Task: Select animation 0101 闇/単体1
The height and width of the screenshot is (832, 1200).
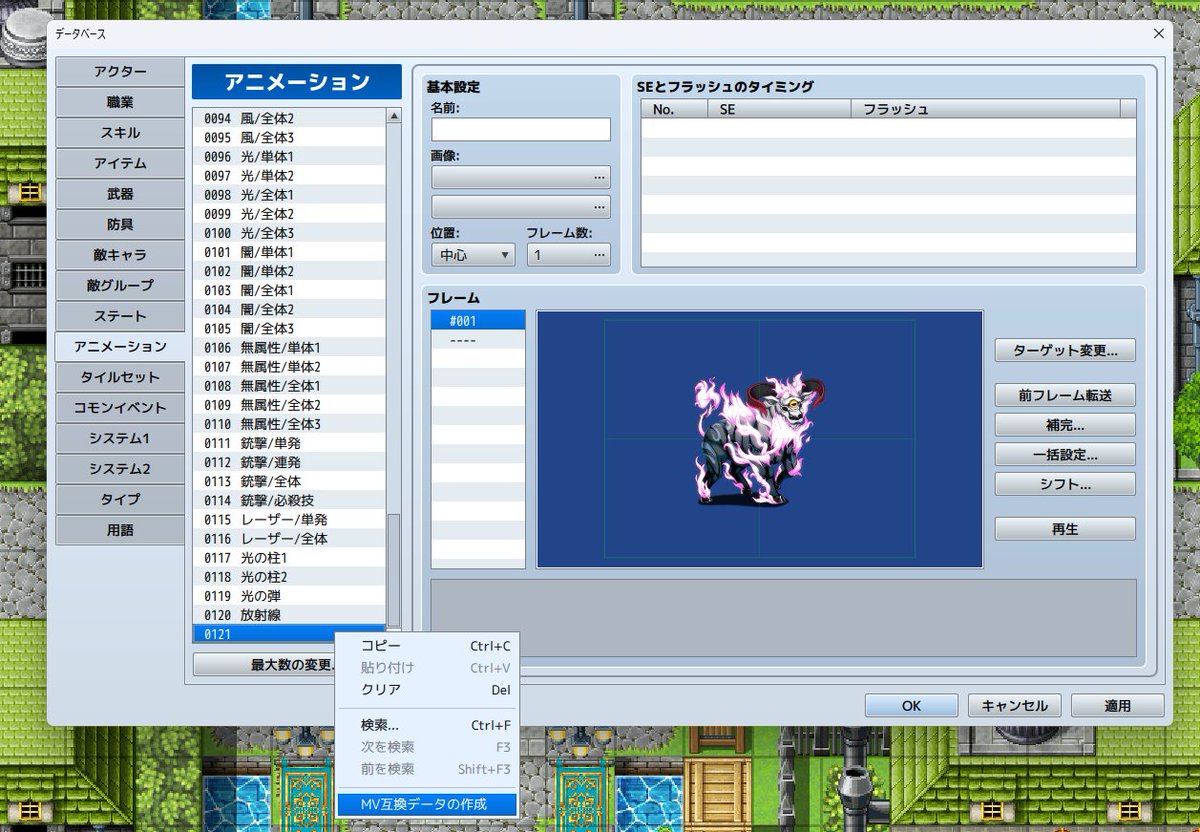Action: pos(289,252)
